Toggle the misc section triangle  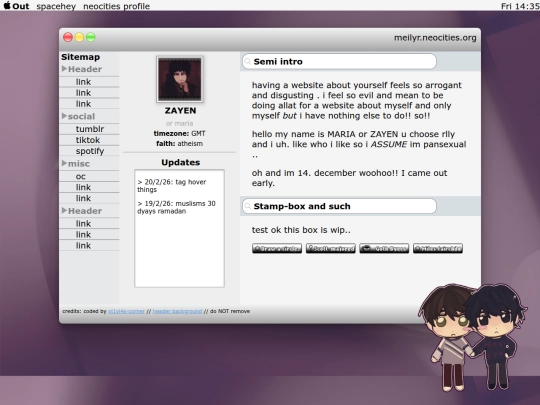click(64, 163)
